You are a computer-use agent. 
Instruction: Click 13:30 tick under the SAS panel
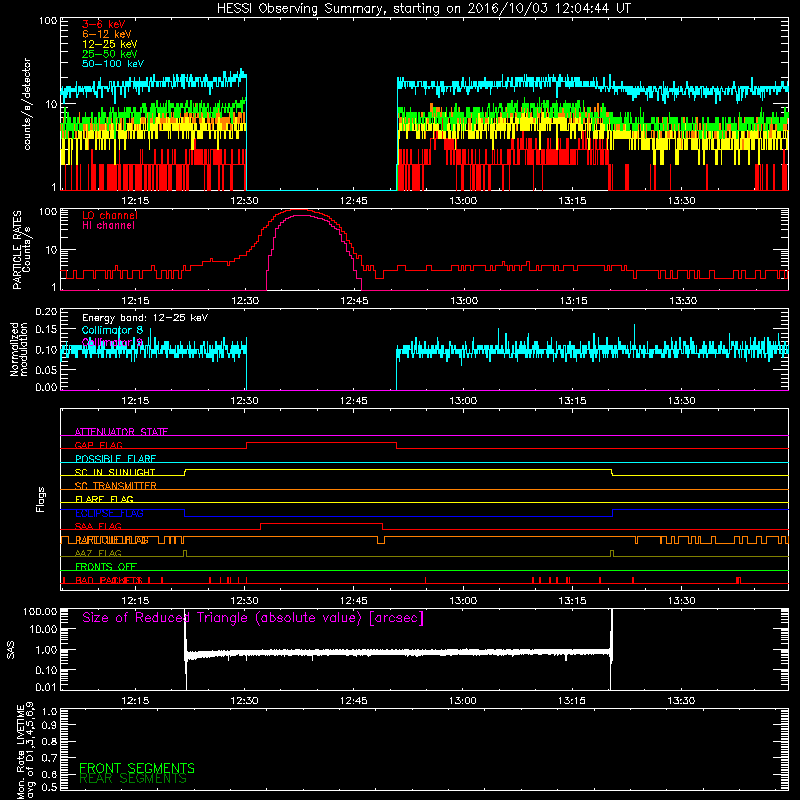click(681, 701)
